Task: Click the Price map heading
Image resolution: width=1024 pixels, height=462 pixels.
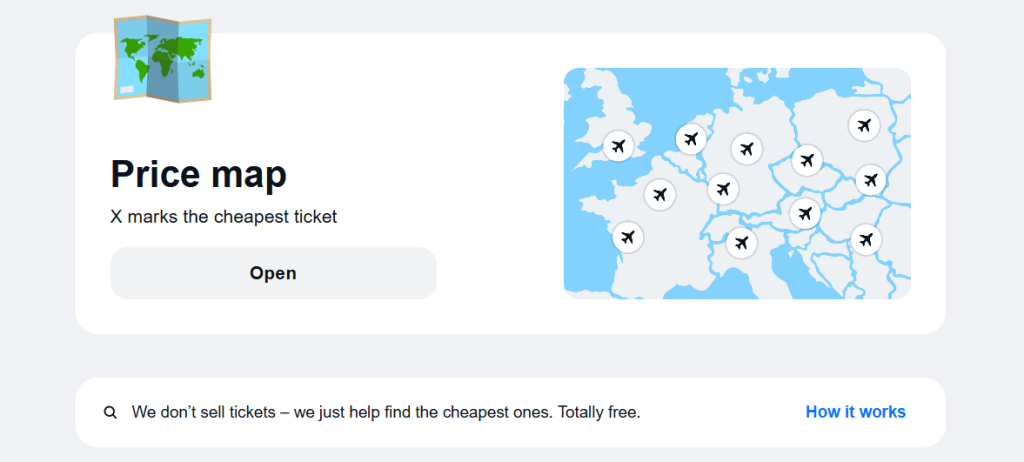Action: coord(198,174)
